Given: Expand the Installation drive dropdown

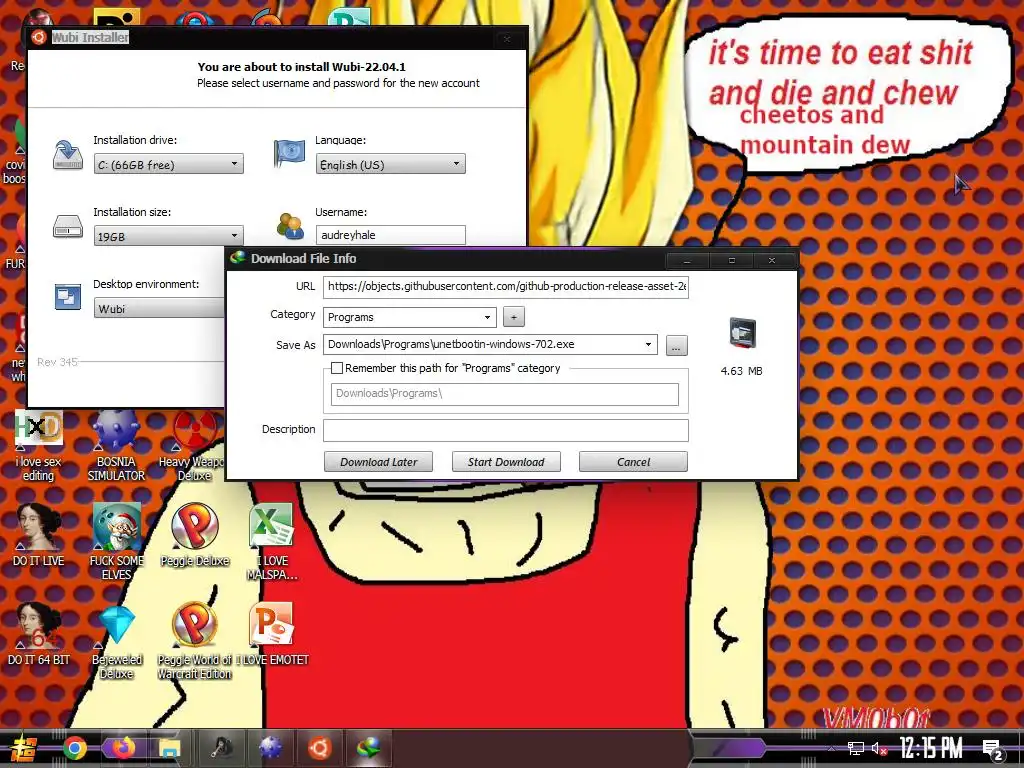Looking at the screenshot, I should pyautogui.click(x=168, y=164).
